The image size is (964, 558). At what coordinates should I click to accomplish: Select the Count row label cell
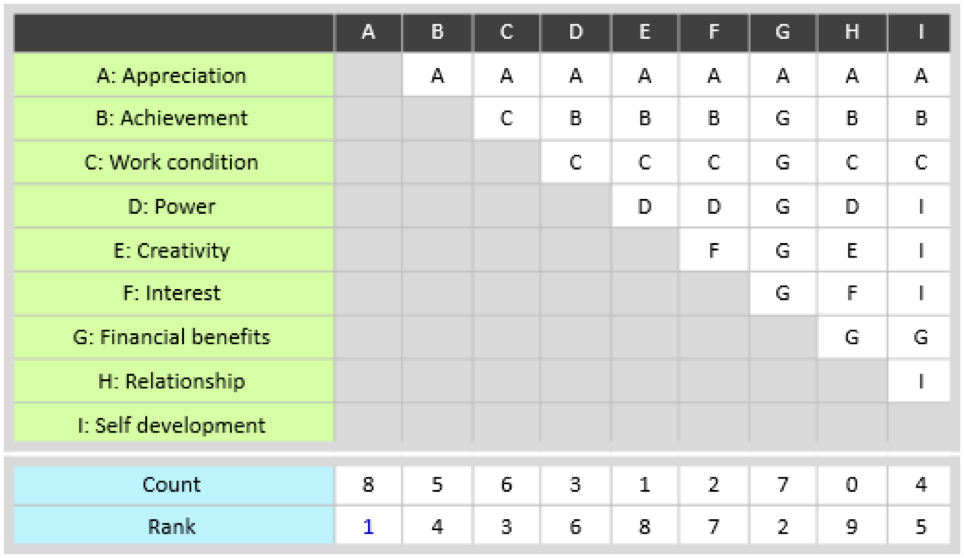(x=173, y=485)
